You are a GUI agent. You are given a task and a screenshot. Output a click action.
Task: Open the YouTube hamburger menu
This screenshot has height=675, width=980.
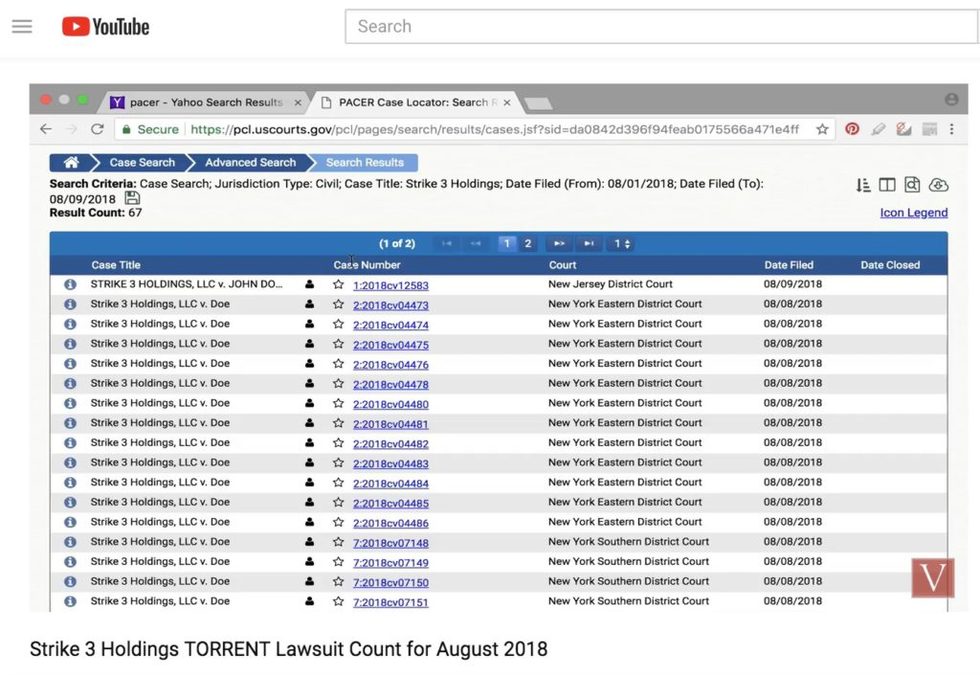[x=22, y=26]
